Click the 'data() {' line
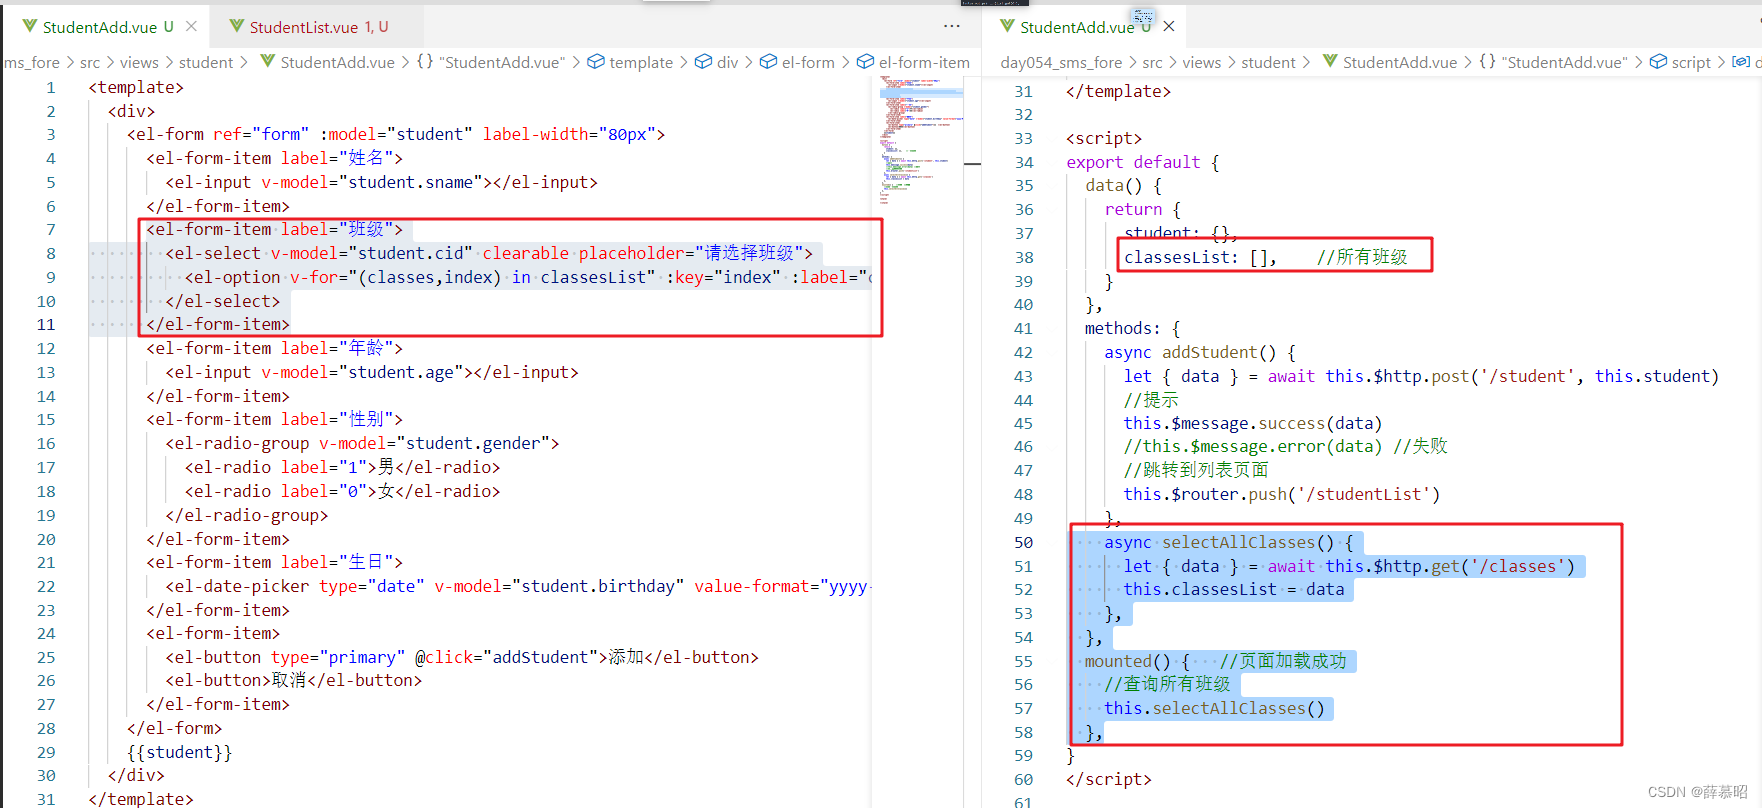1762x808 pixels. pyautogui.click(x=1123, y=185)
